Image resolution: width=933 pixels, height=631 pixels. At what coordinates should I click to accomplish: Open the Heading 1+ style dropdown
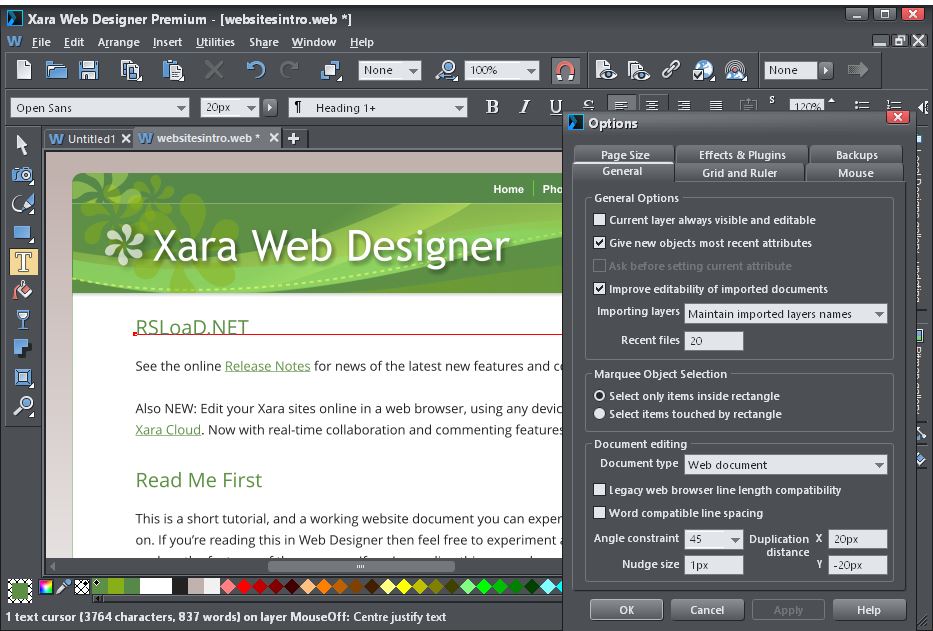click(378, 108)
